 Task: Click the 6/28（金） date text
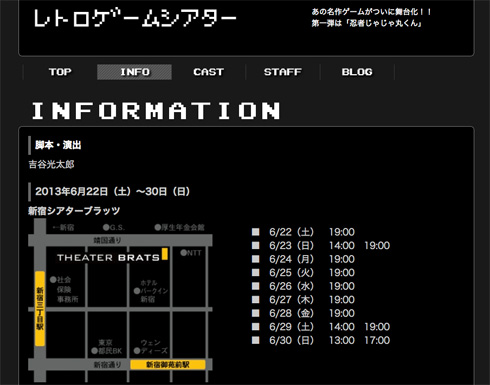pos(292,313)
